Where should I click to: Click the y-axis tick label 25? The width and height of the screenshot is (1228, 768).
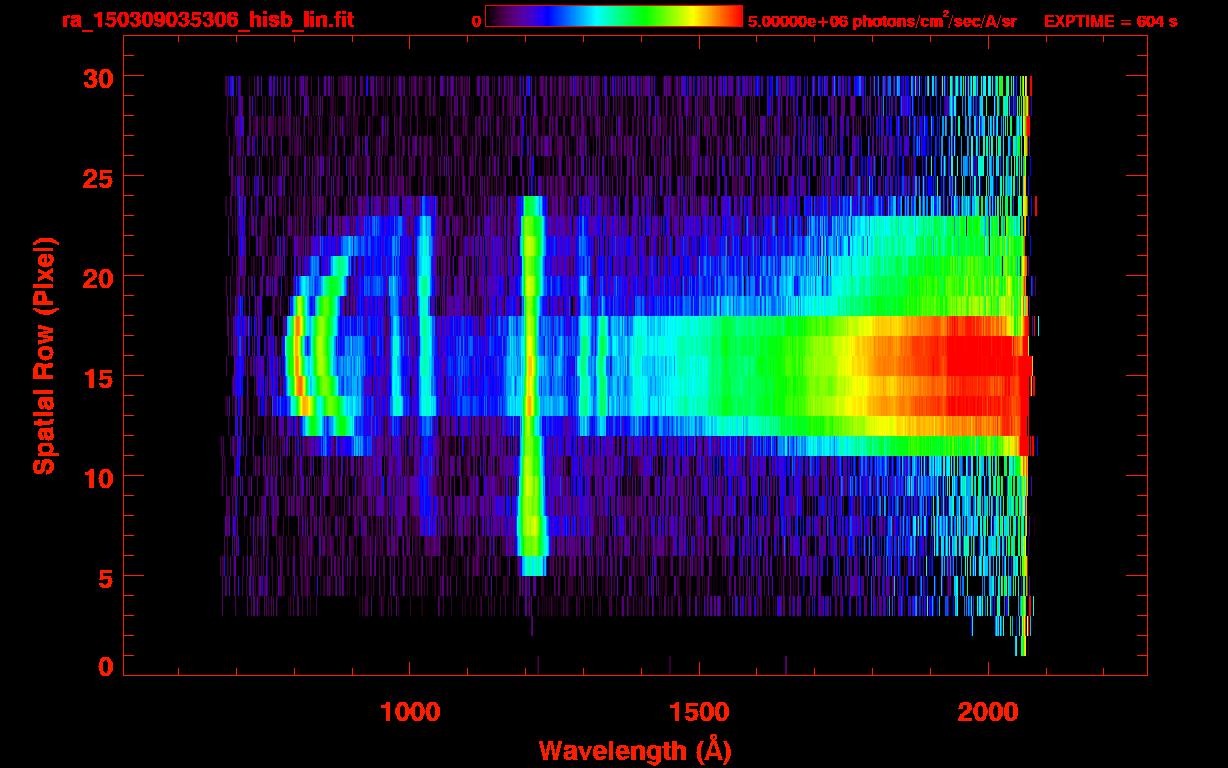[x=96, y=177]
